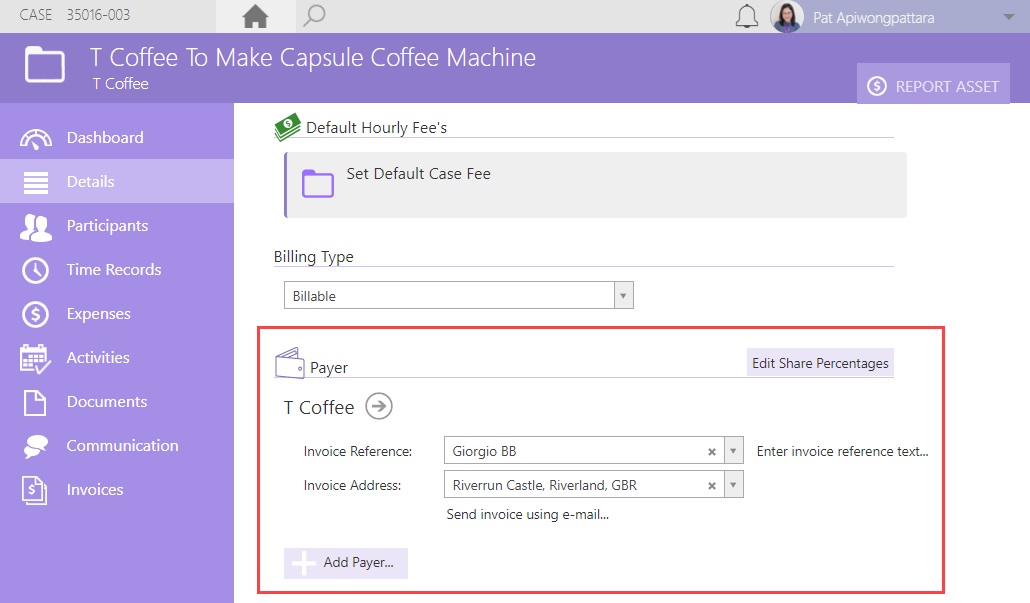Clear the Invoice Address value
The image size is (1030, 603).
point(711,486)
